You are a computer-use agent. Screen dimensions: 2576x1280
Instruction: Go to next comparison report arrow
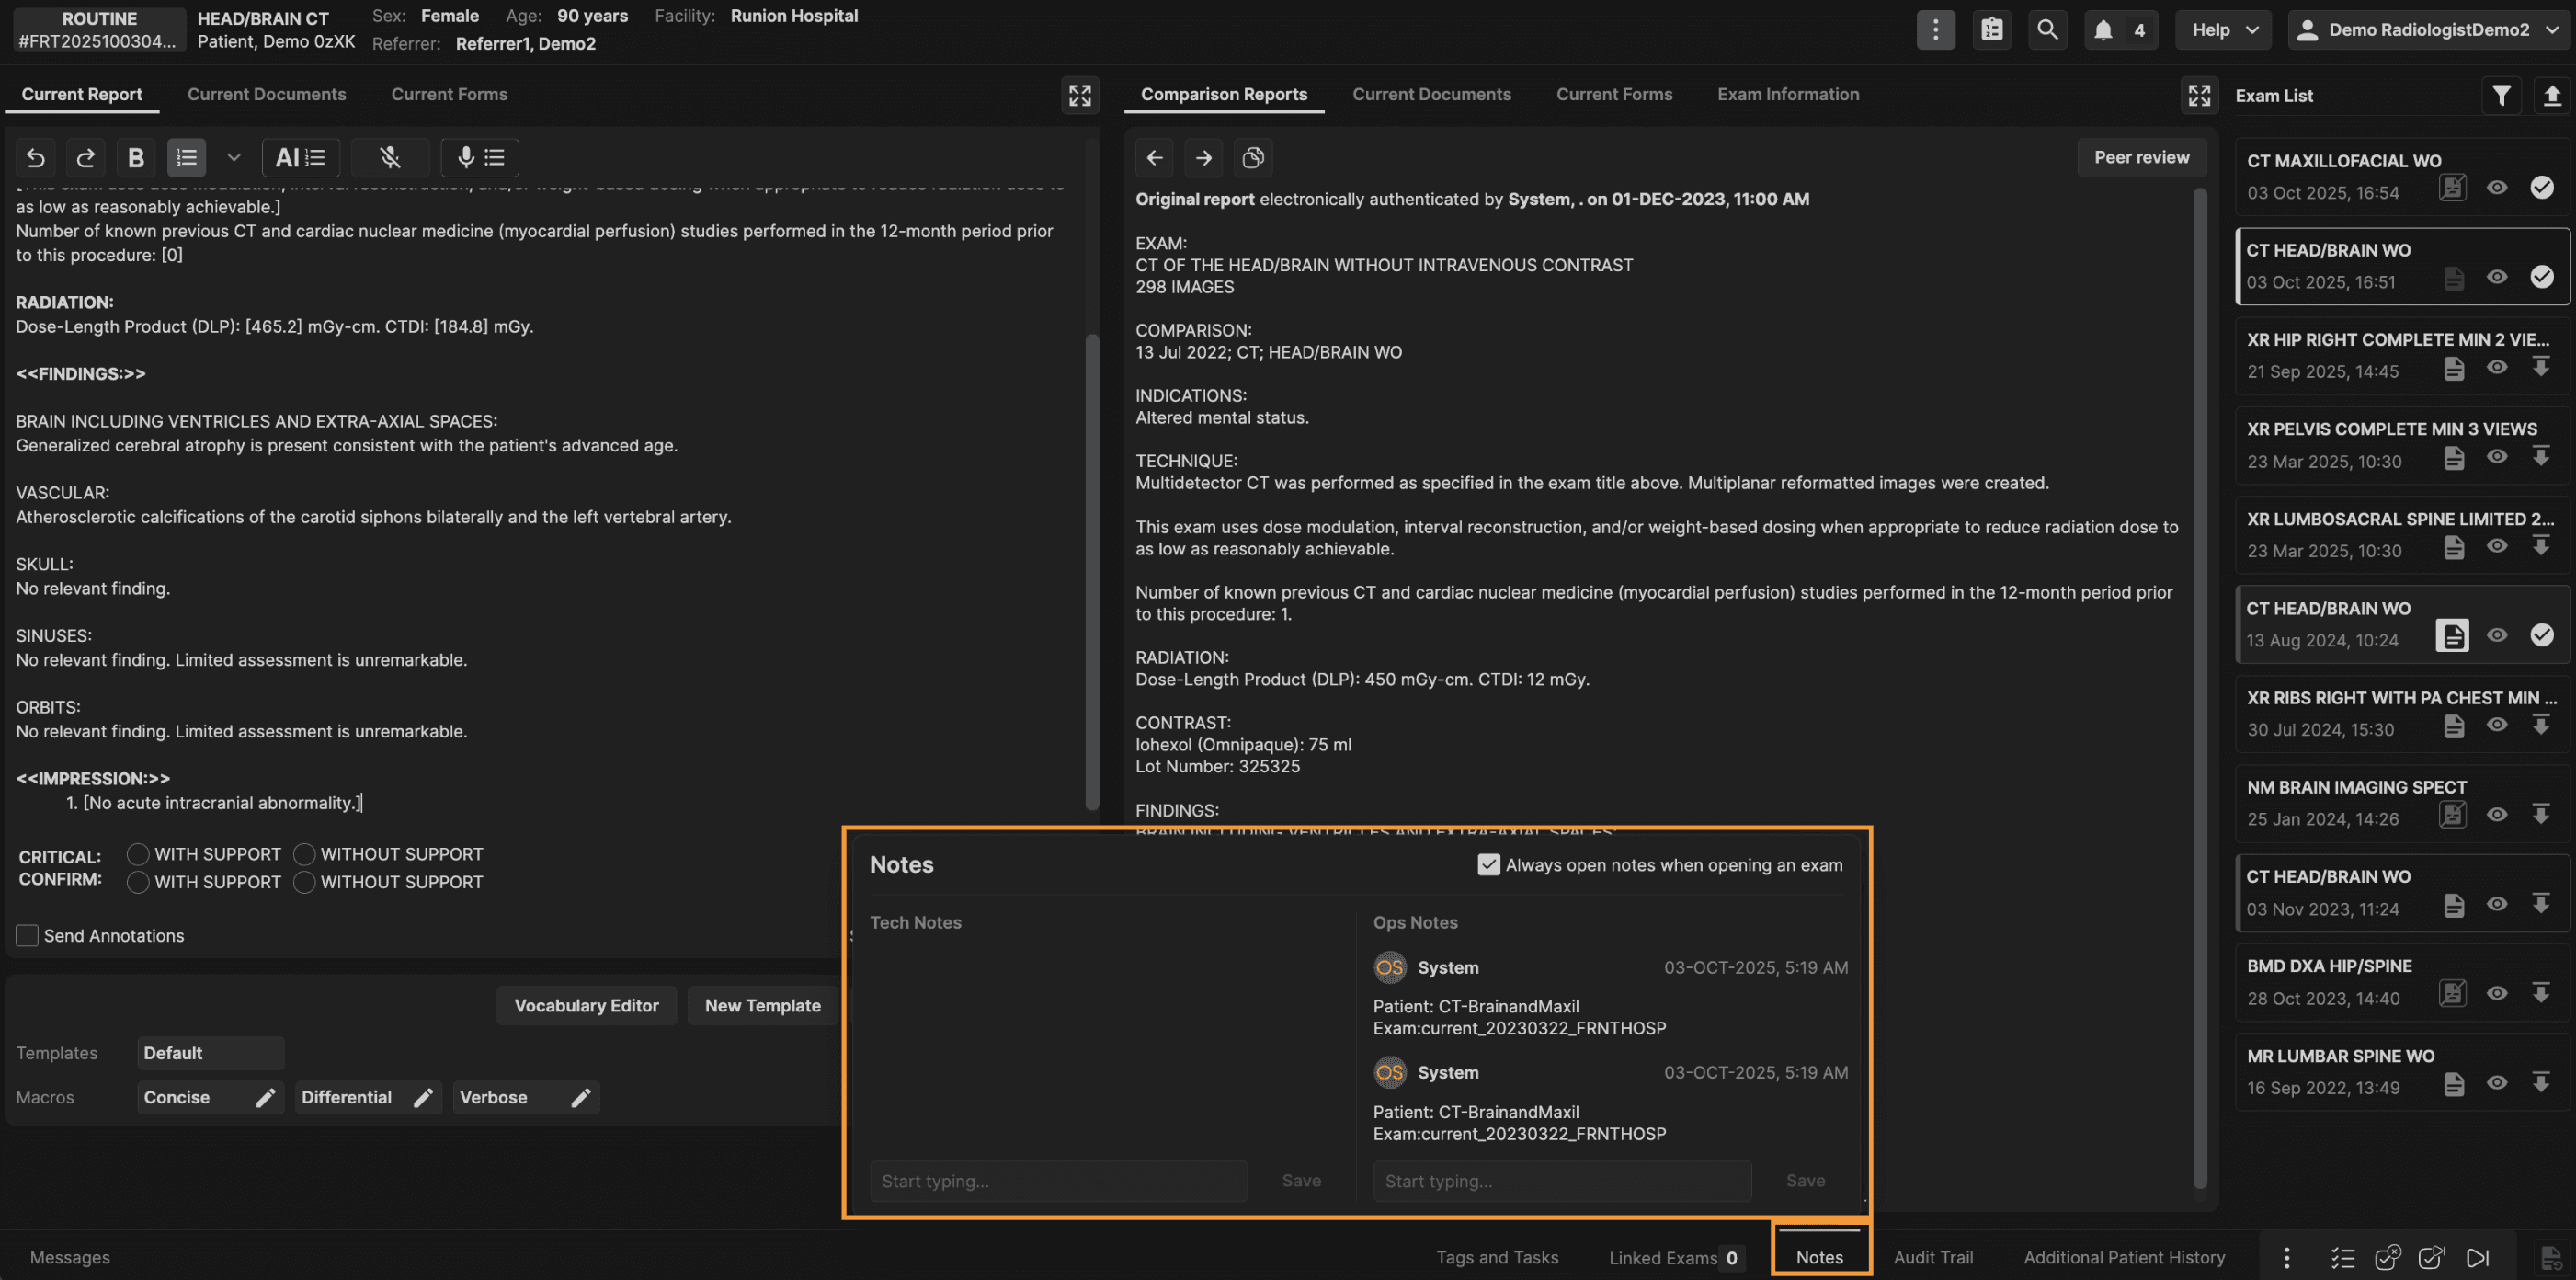click(x=1203, y=157)
